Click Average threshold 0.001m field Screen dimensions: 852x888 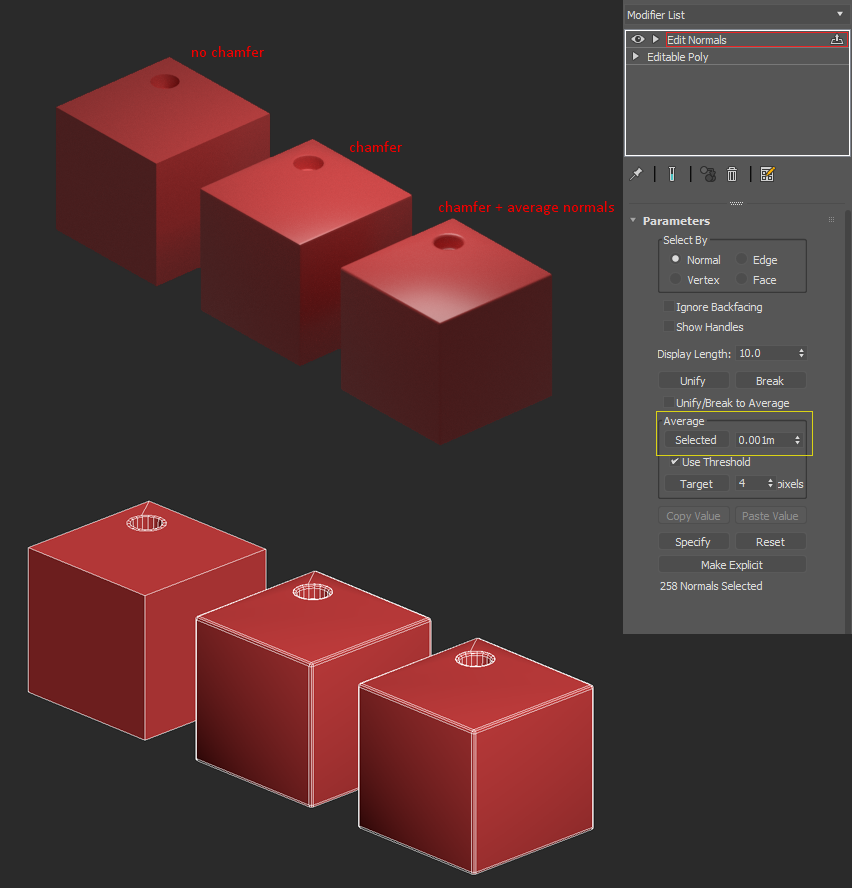coord(764,440)
